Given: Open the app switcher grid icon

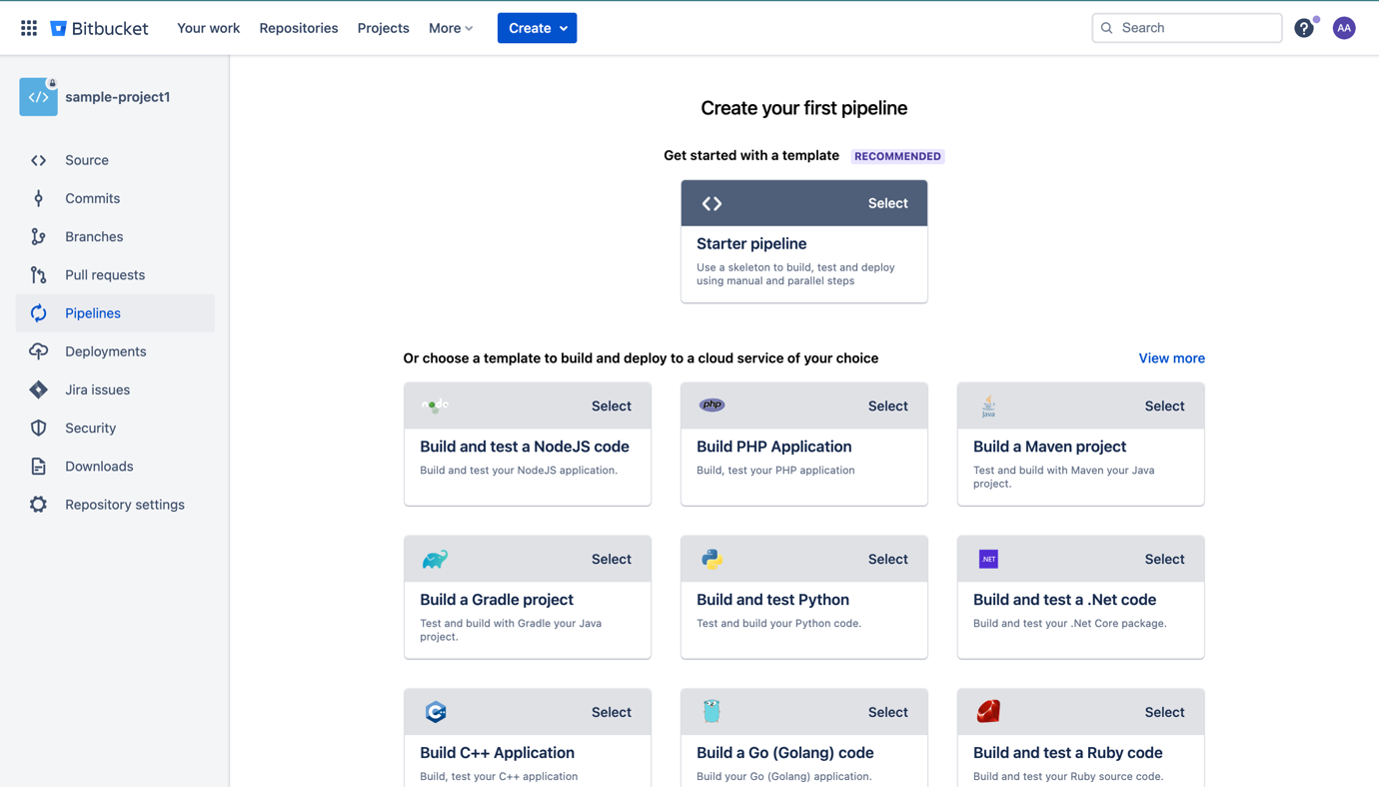Looking at the screenshot, I should point(29,28).
